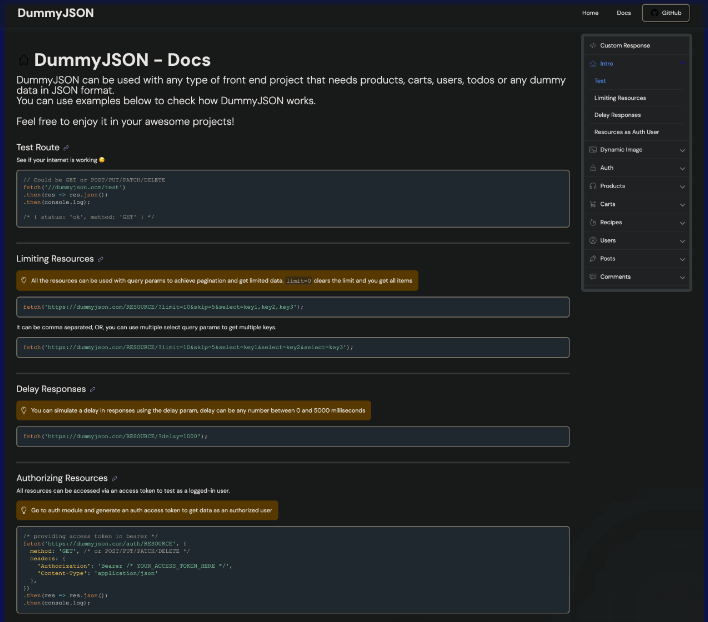Click 'See if your internet is working' text

tap(57, 160)
